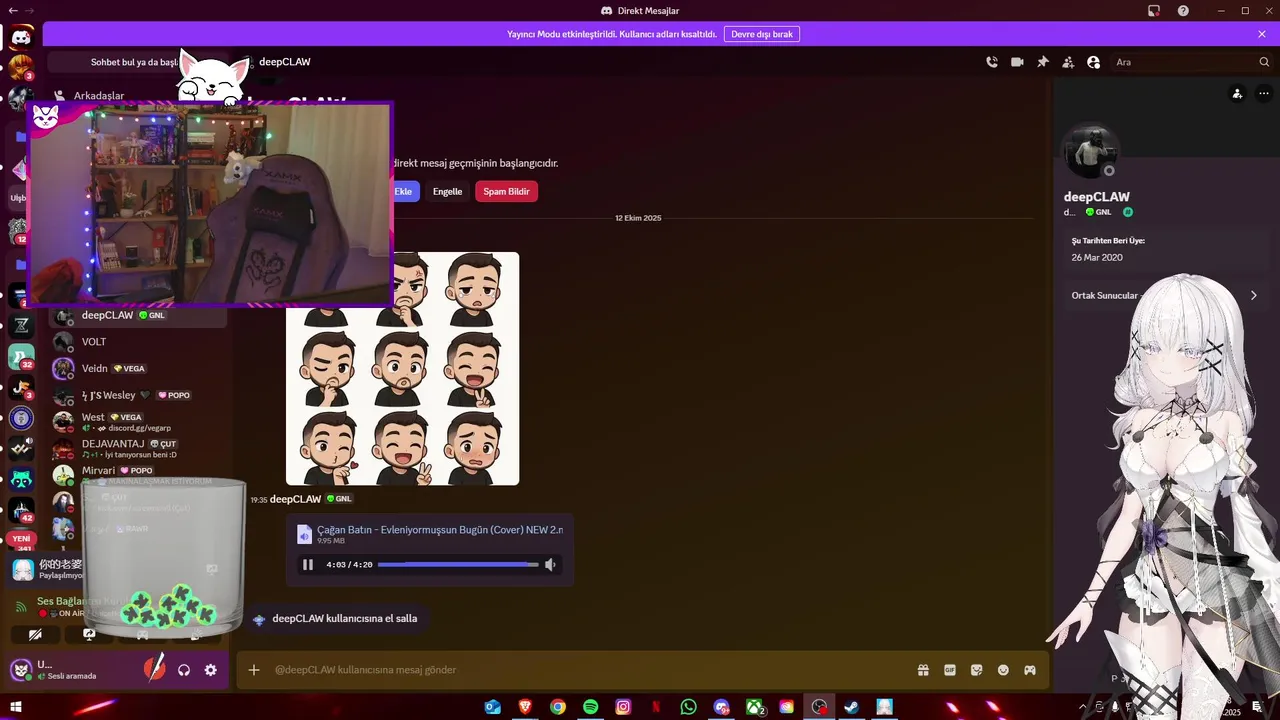Open Instagram from the taskbar
1280x720 pixels.
[623, 707]
